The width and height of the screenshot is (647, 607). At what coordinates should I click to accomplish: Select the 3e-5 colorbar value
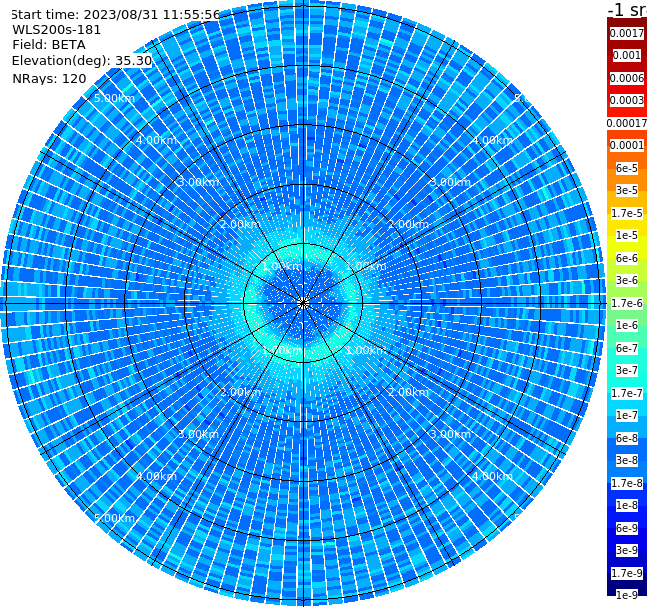click(627, 190)
